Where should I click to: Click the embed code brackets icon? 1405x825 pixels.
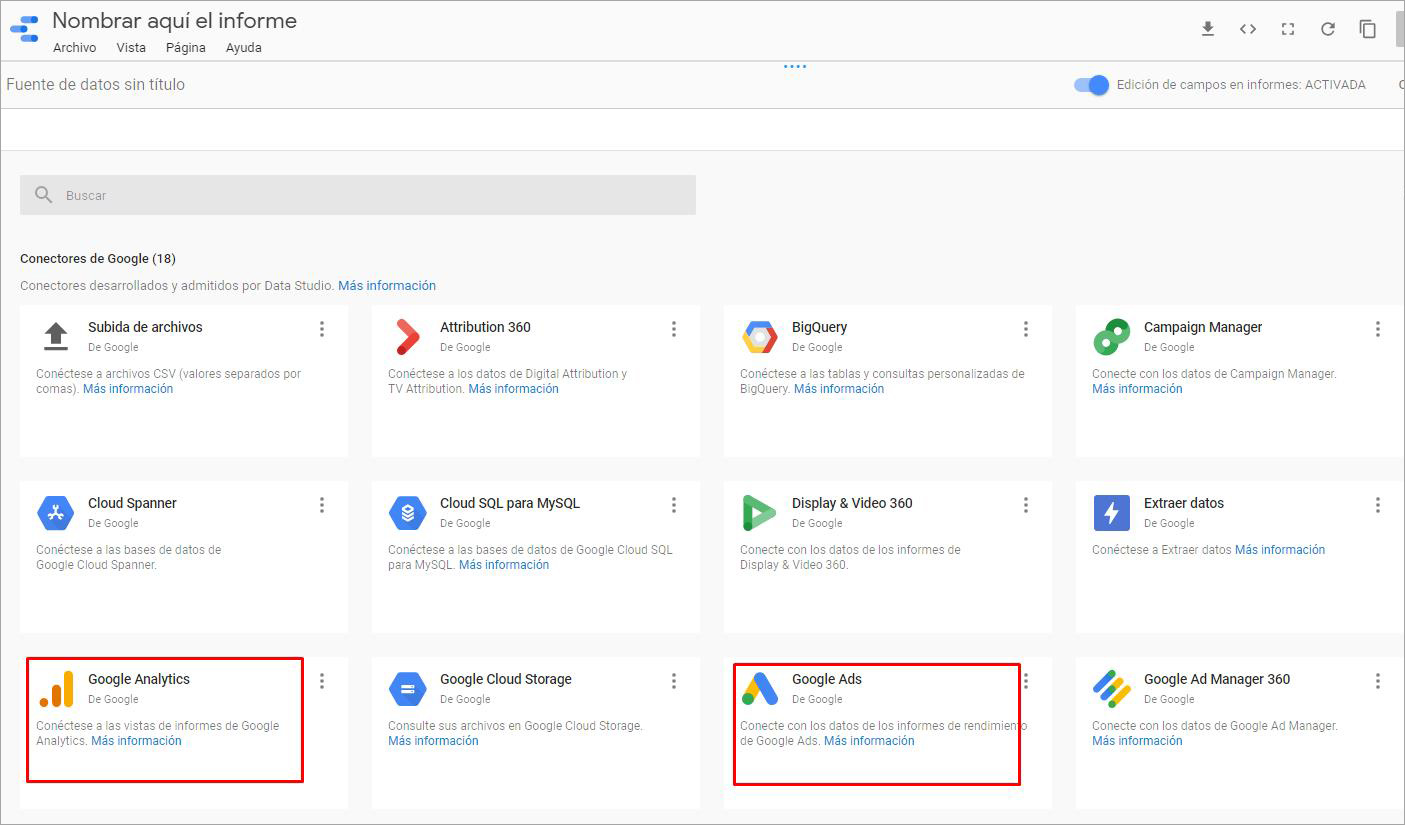point(1247,29)
